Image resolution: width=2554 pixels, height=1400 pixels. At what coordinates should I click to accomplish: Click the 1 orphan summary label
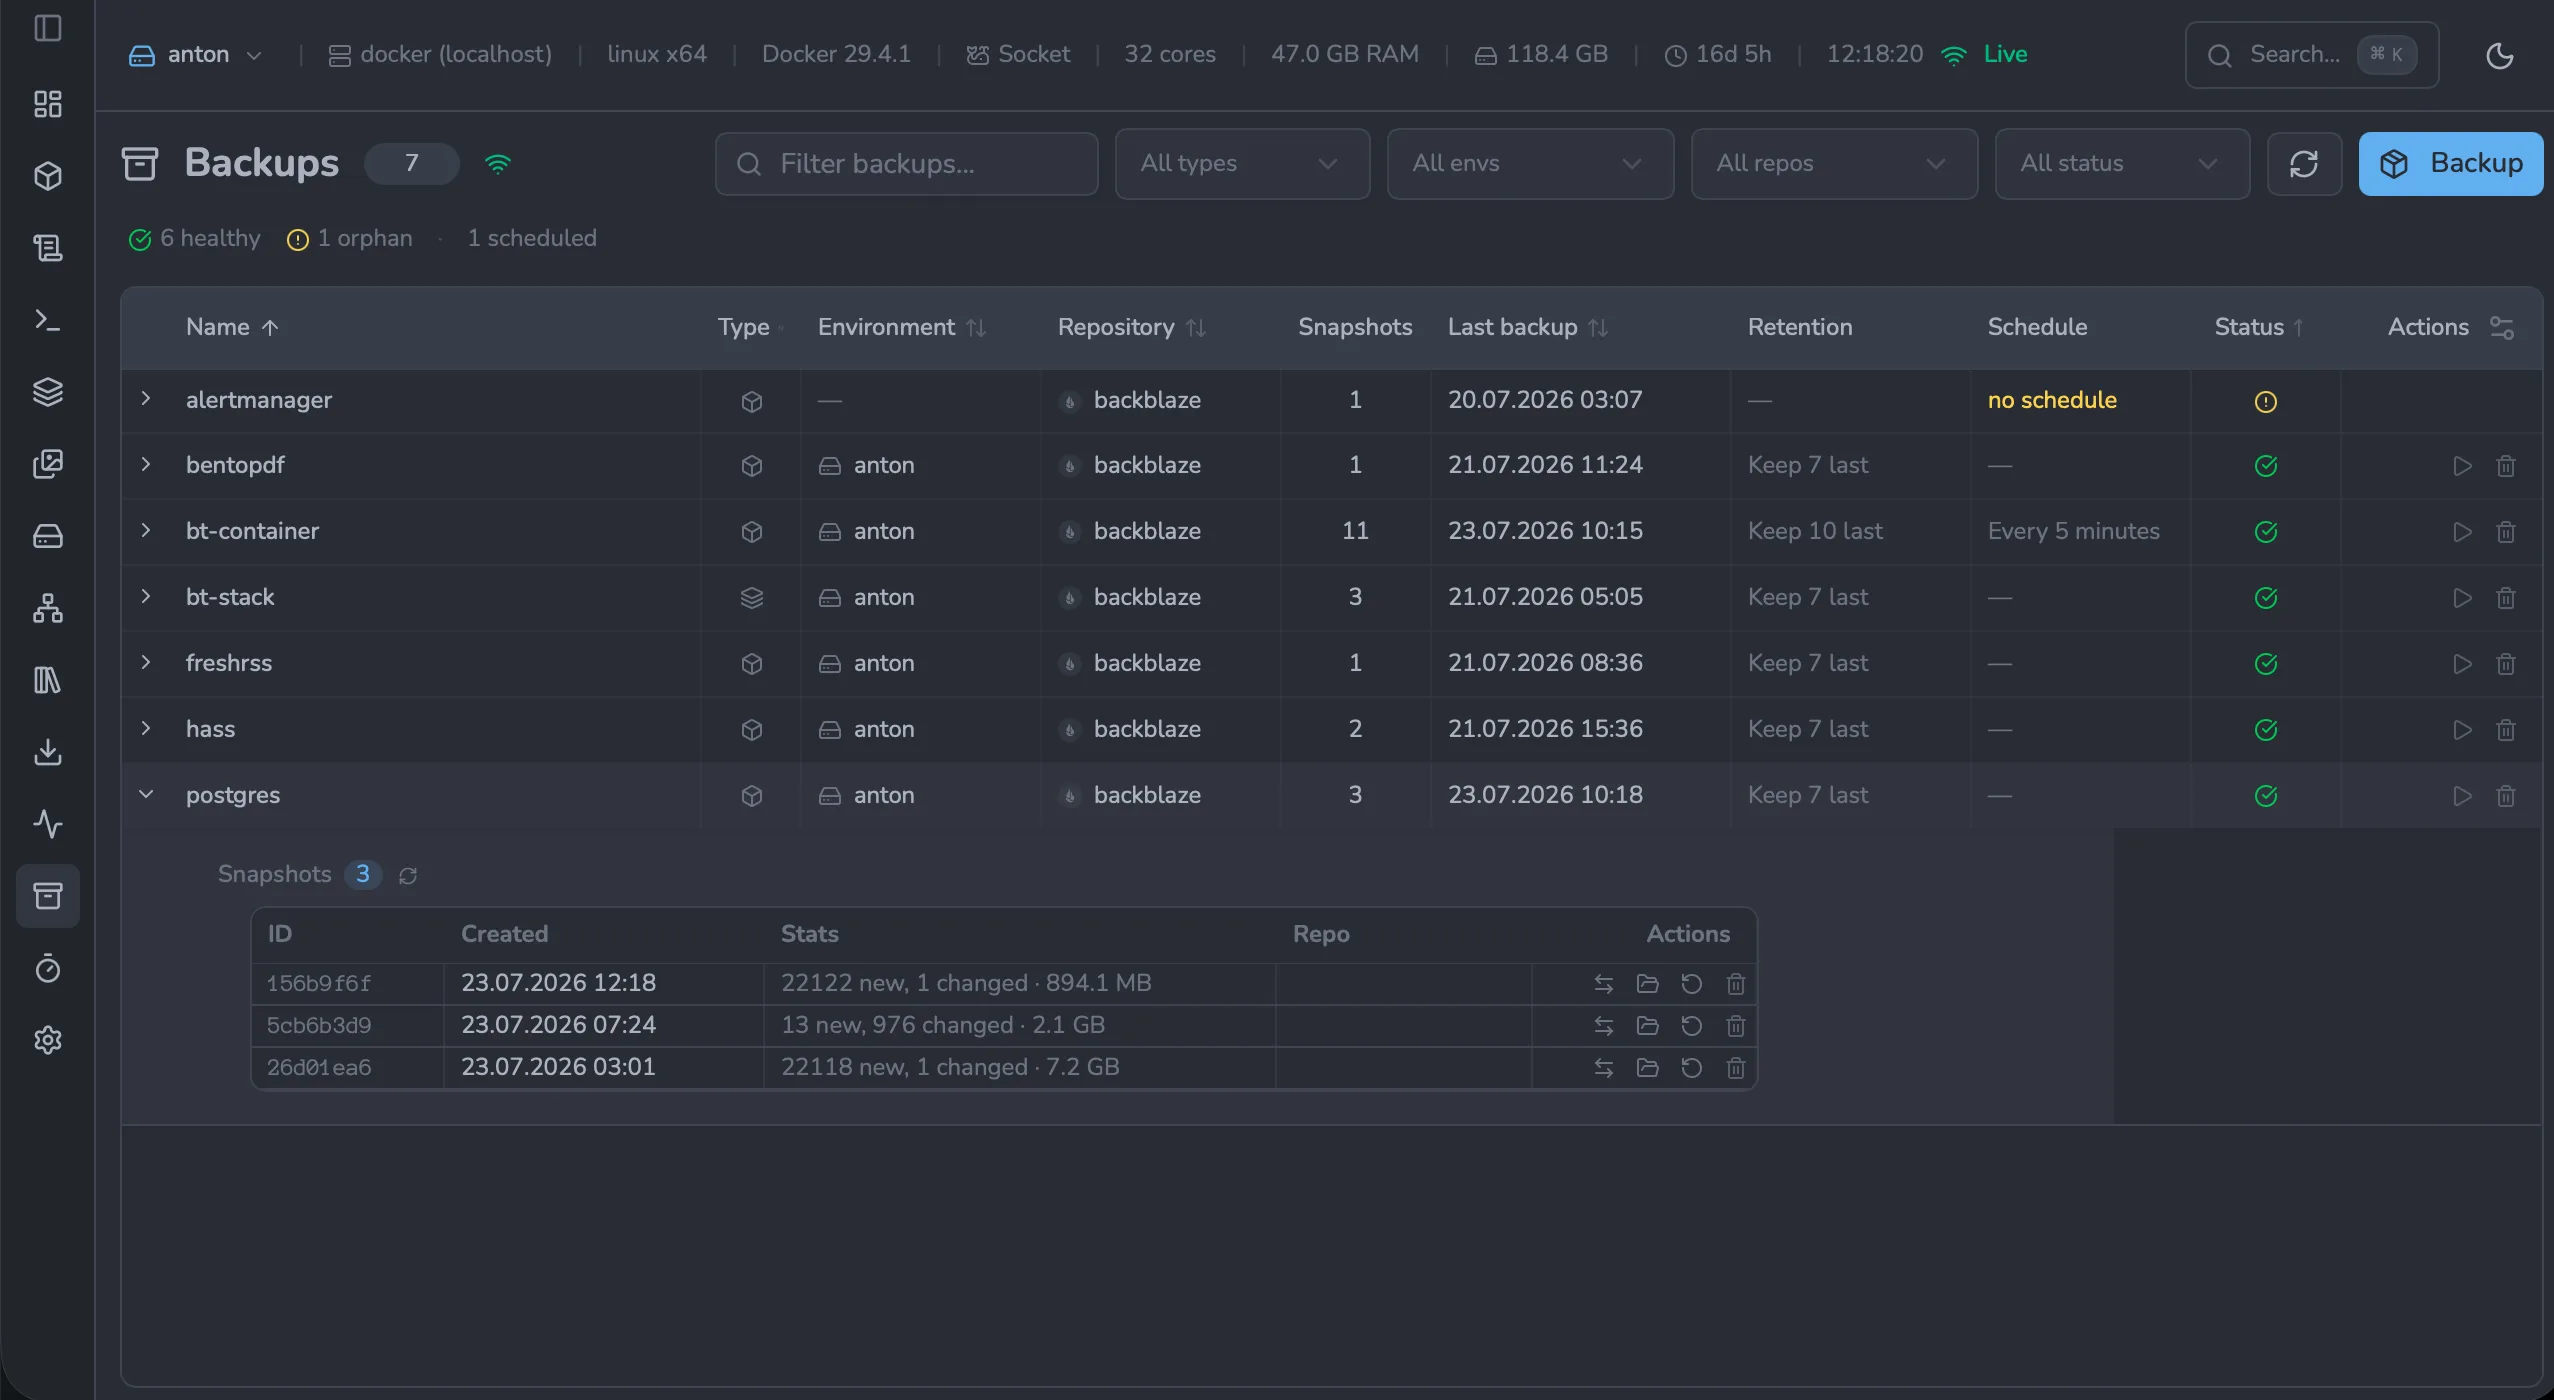click(350, 238)
